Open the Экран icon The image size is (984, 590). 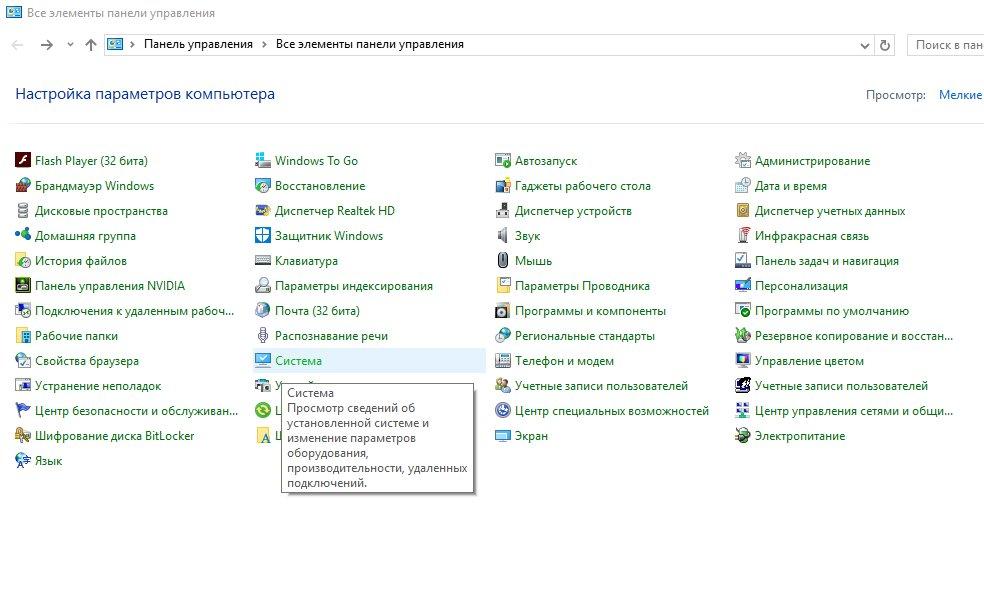click(503, 436)
